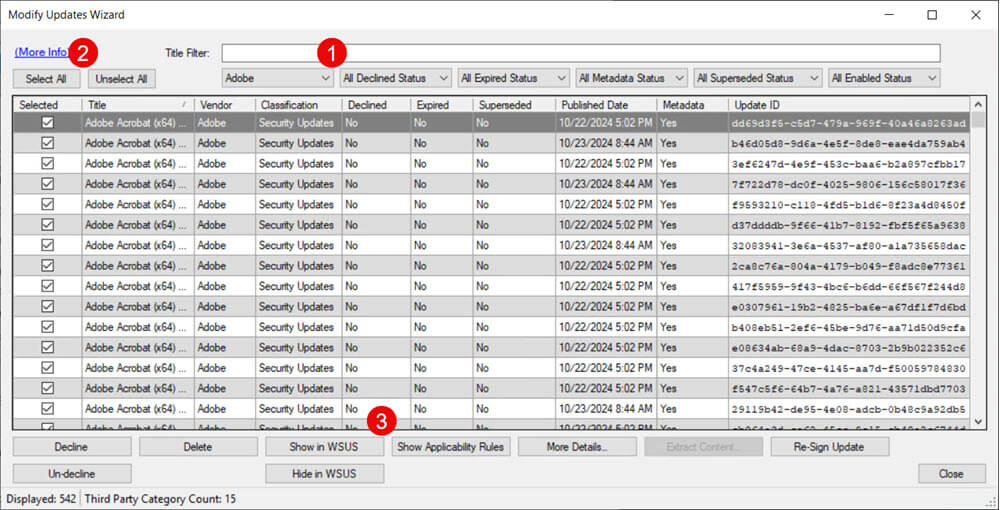Toggle checkbox for update 3ef6247d-4e9f-453c

point(48,163)
